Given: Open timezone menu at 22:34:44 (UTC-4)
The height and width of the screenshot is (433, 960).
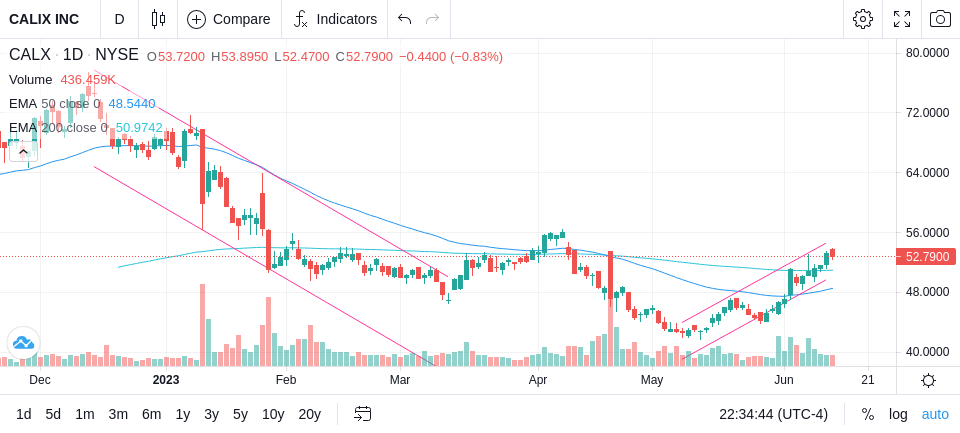Looking at the screenshot, I should [x=773, y=414].
